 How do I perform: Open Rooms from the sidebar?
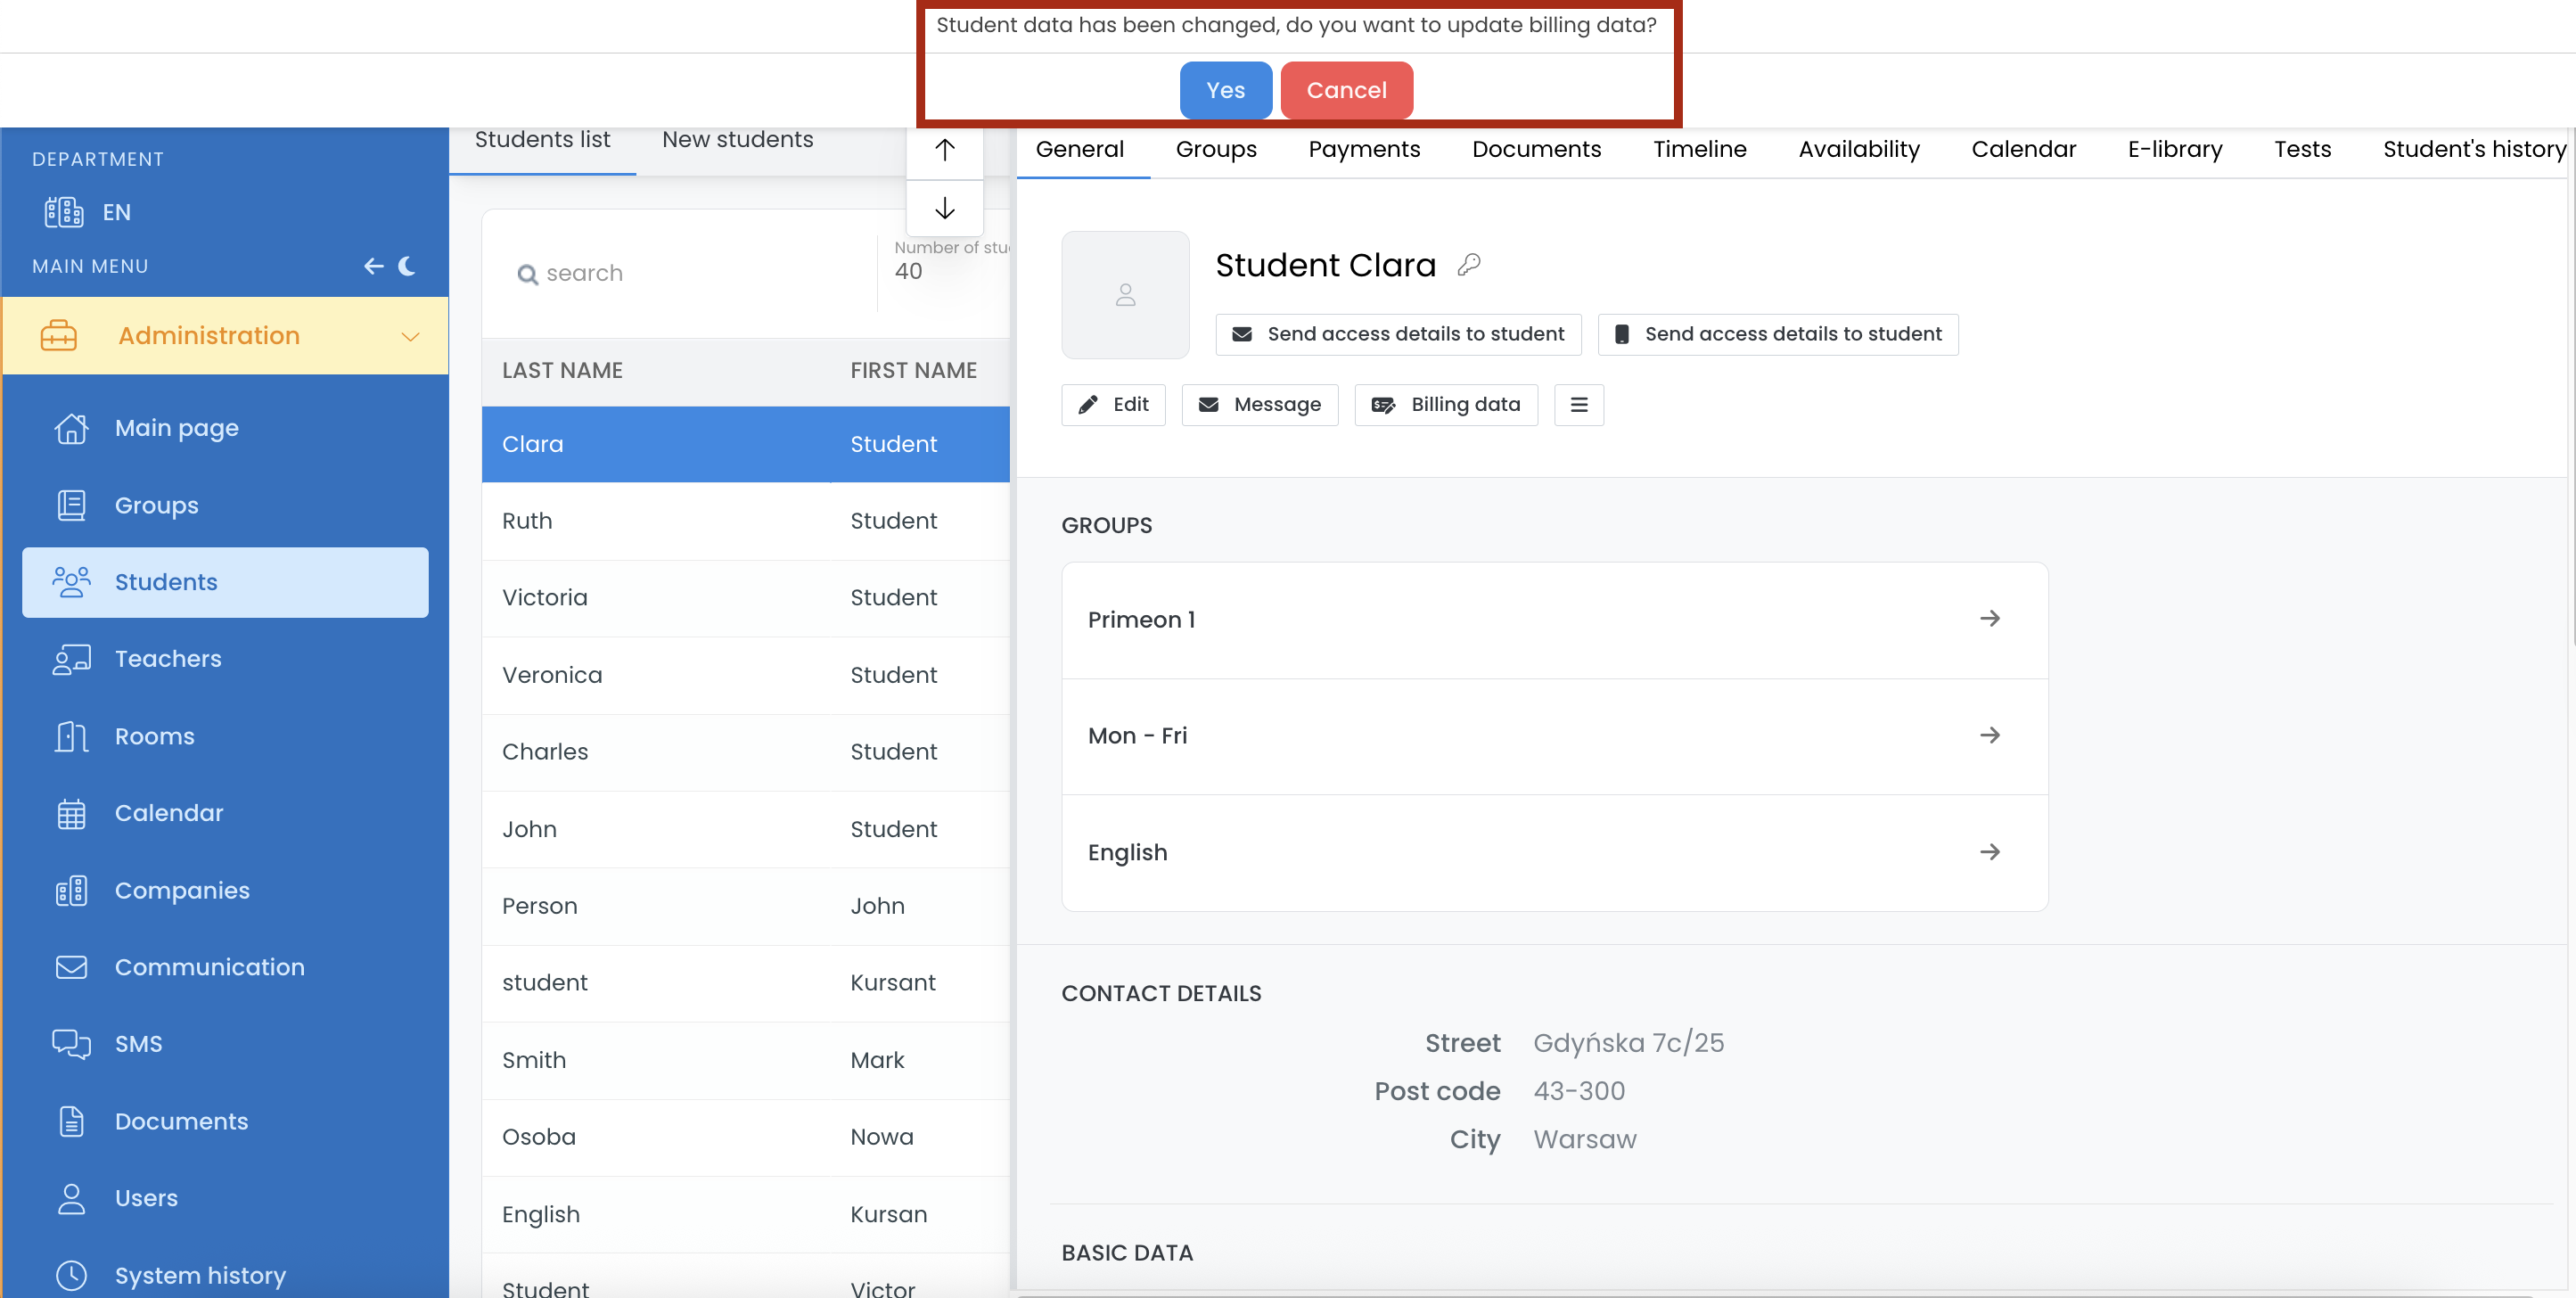[x=154, y=736]
